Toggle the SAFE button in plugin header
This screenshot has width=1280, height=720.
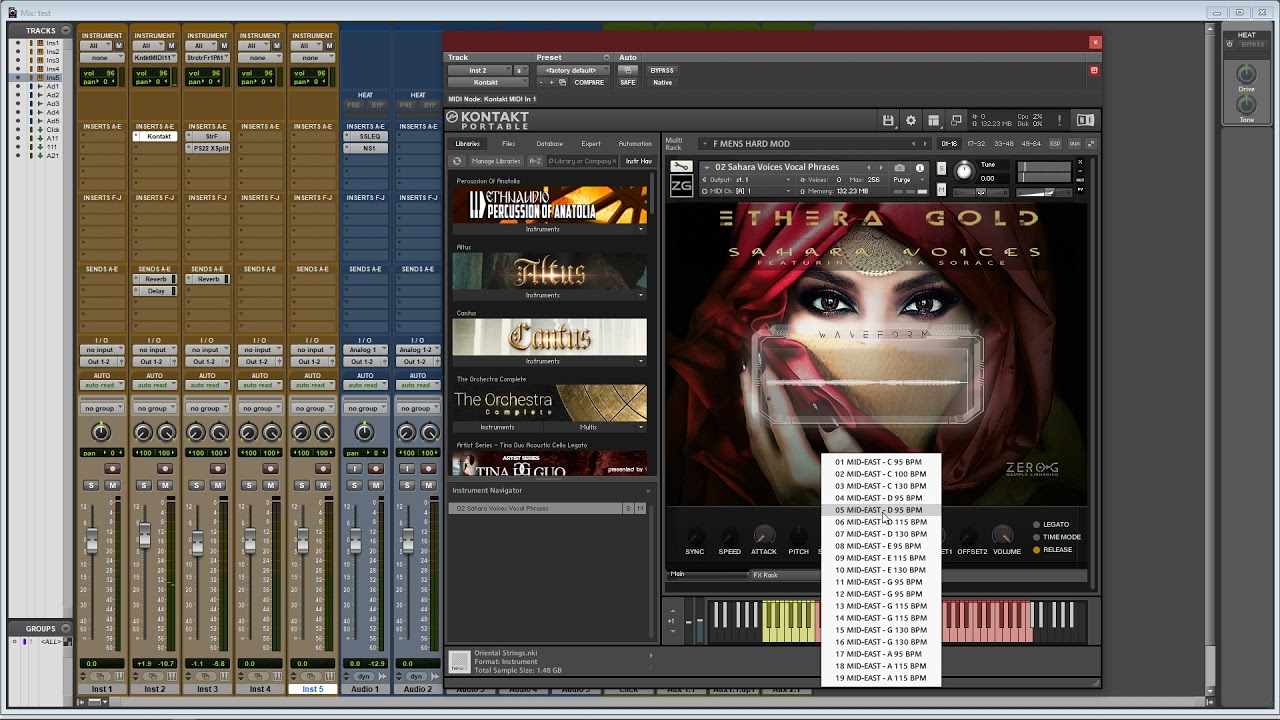click(627, 82)
